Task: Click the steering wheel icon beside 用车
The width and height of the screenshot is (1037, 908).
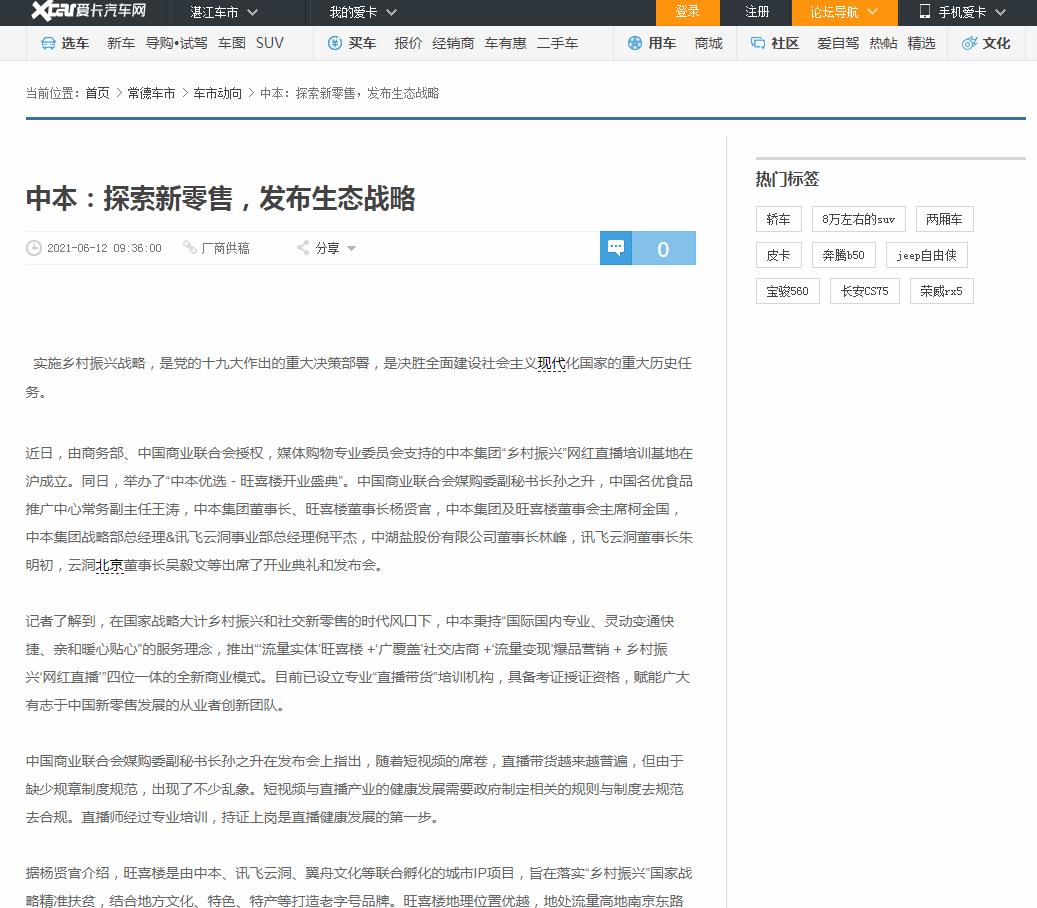Action: [x=635, y=44]
